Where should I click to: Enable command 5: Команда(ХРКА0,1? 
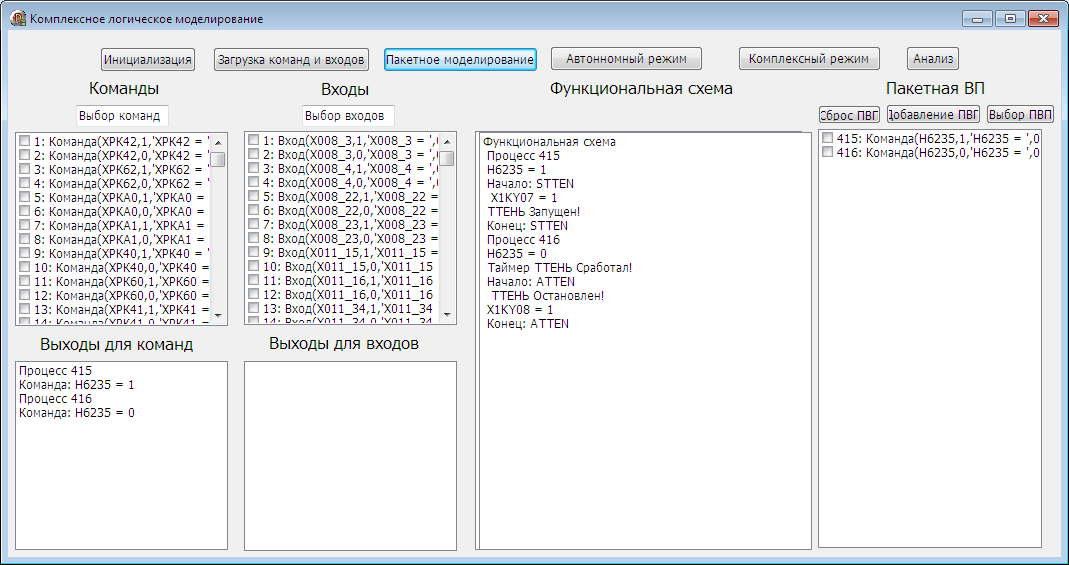click(x=25, y=196)
